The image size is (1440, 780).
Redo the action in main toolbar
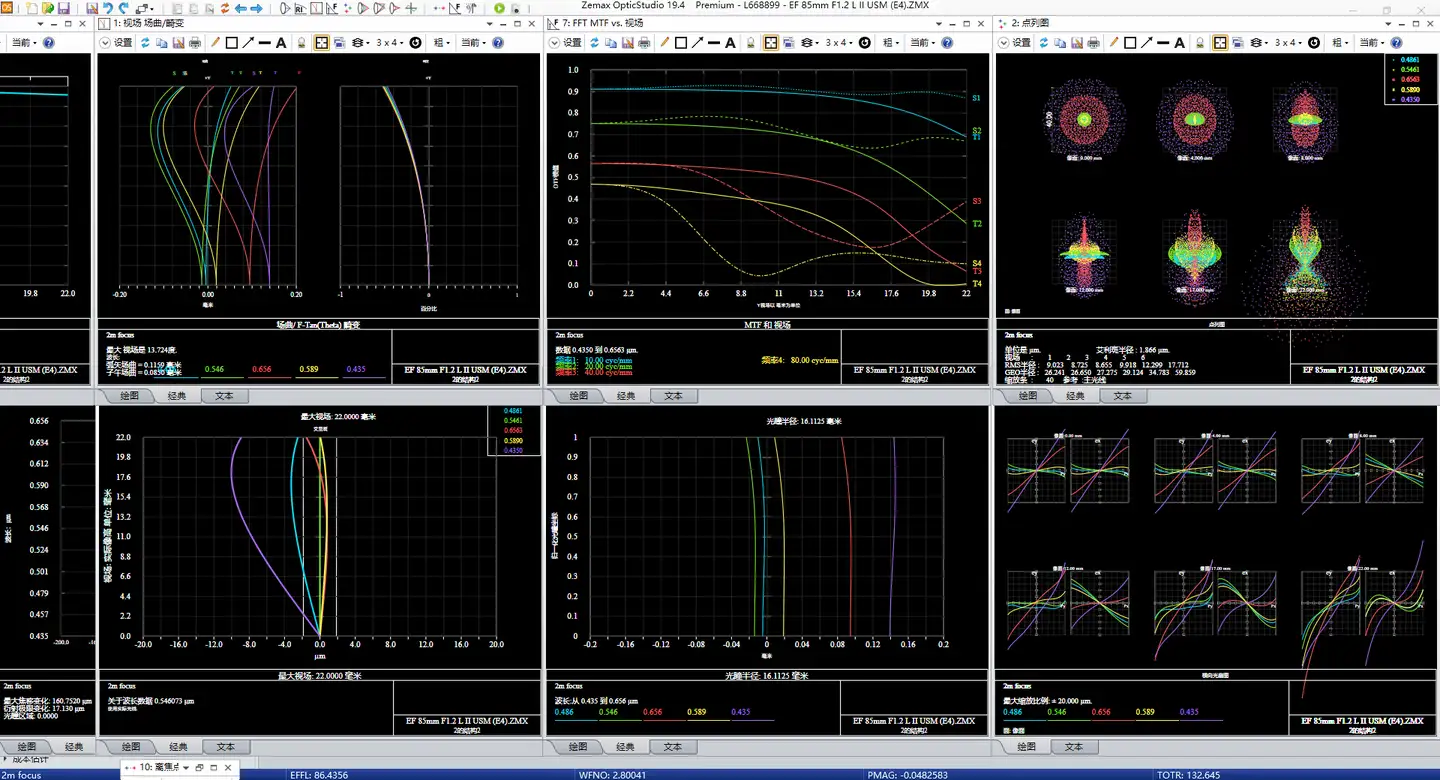coord(123,8)
